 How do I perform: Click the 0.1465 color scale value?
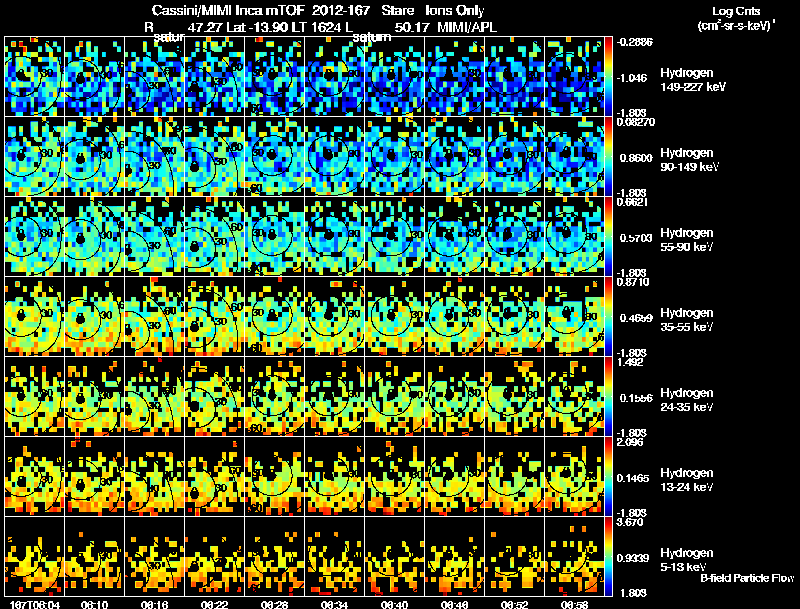tap(636, 478)
